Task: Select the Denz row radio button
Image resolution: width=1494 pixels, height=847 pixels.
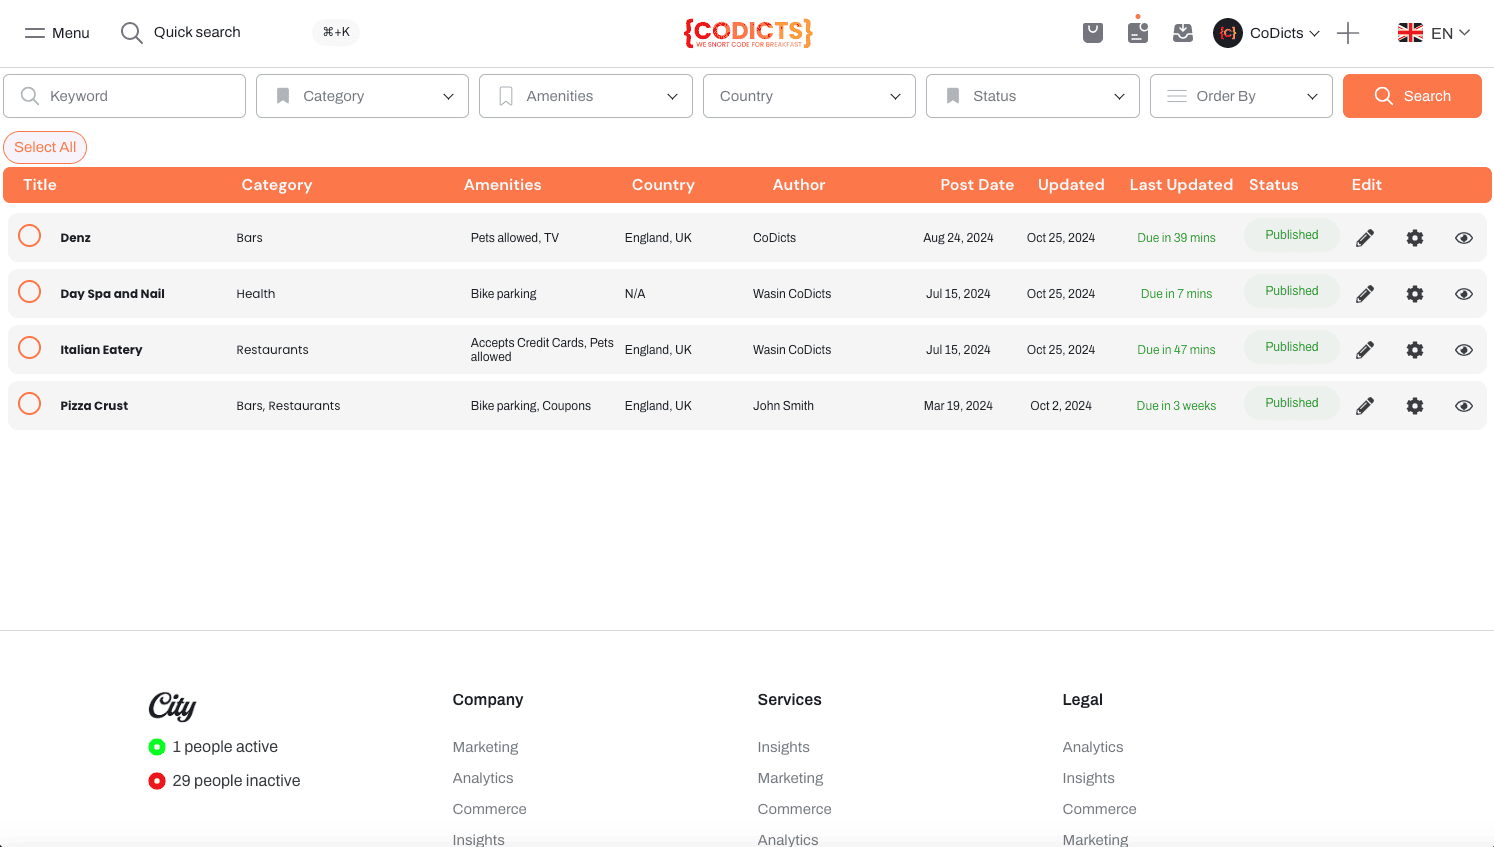Action: (x=30, y=236)
